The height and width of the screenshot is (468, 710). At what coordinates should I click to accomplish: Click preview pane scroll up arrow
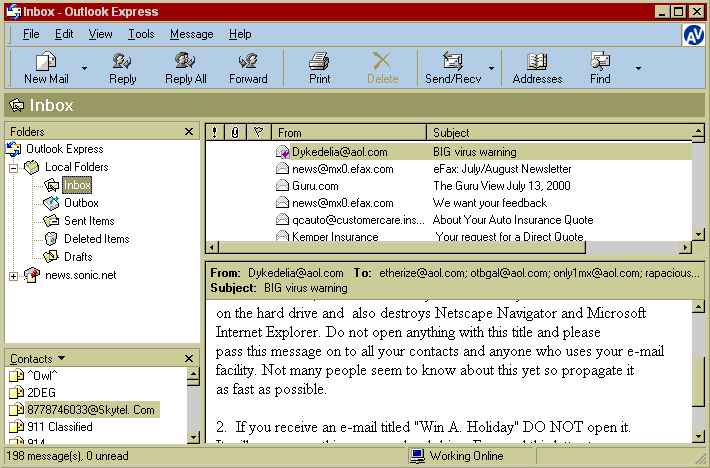click(x=698, y=307)
